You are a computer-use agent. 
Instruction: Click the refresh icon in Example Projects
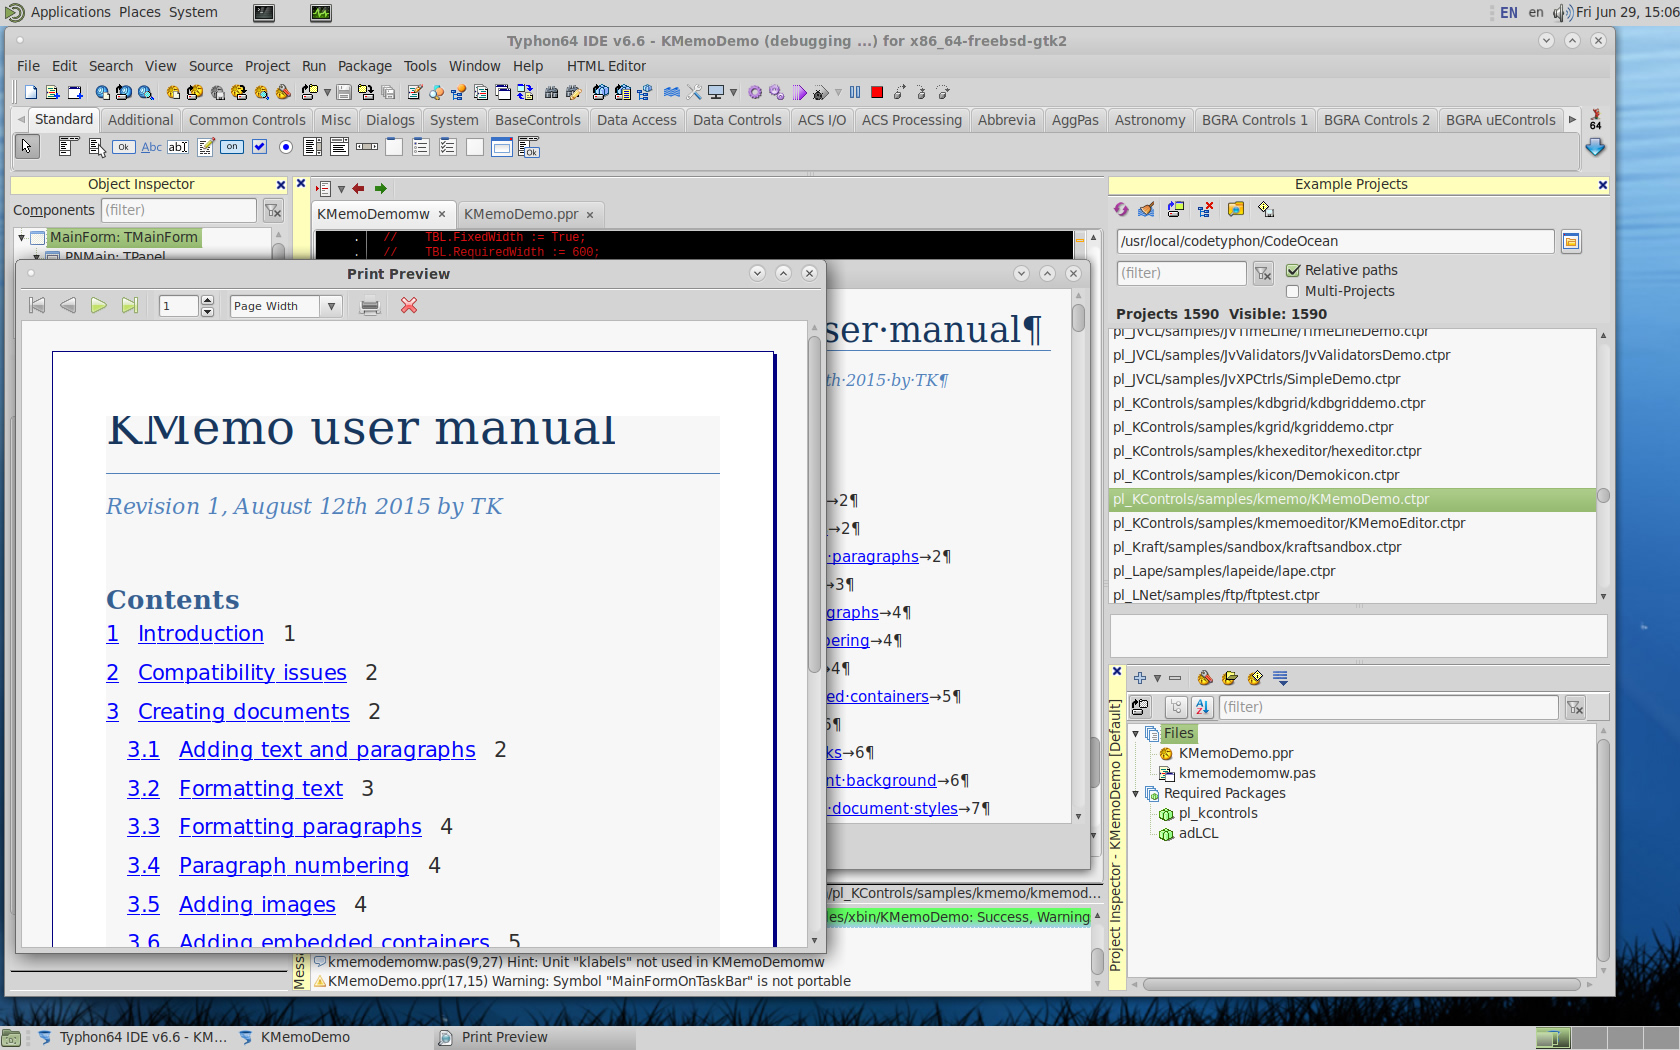point(1121,209)
